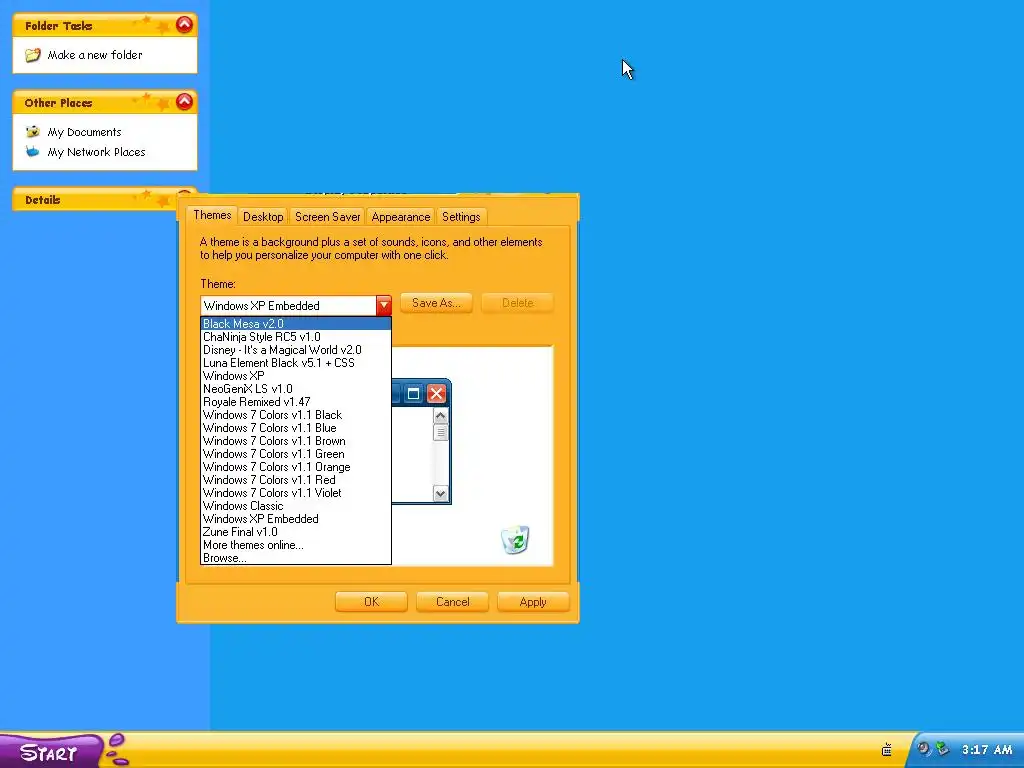Select ChaNinja Style RC5 v1.0 theme

pos(296,337)
